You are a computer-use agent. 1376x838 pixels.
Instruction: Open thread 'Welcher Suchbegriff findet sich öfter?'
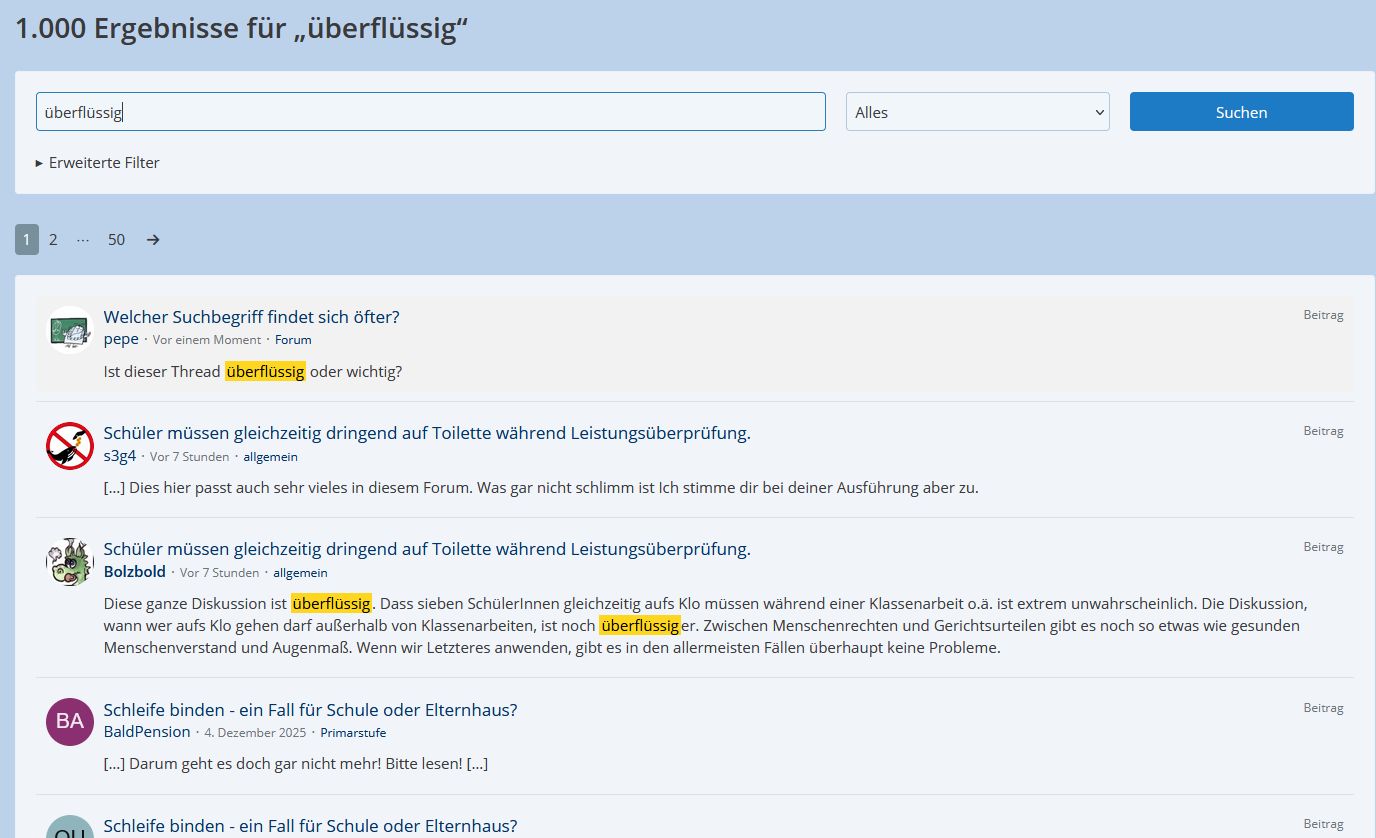coord(251,317)
